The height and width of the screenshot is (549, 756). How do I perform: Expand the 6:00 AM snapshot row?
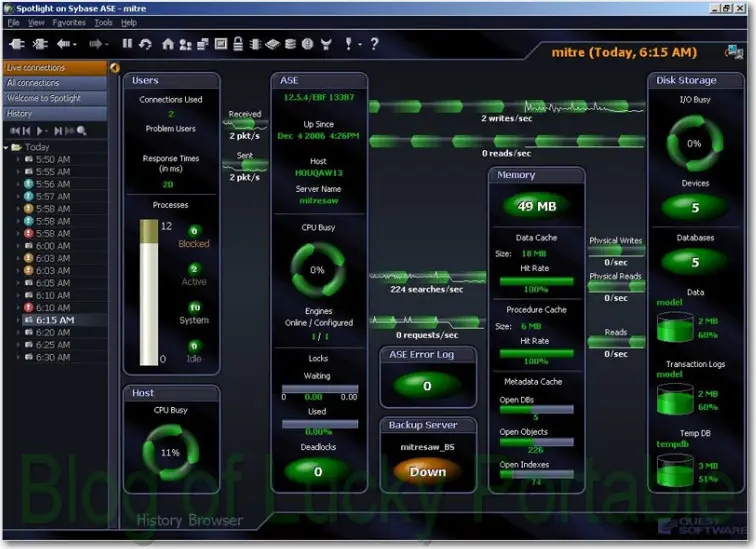click(x=18, y=246)
